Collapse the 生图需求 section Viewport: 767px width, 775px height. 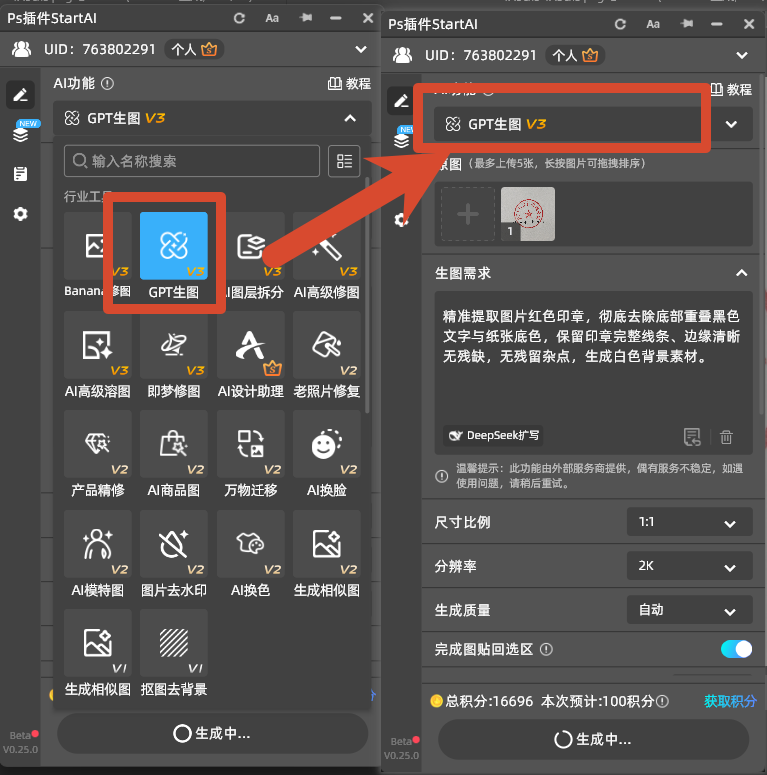click(741, 273)
